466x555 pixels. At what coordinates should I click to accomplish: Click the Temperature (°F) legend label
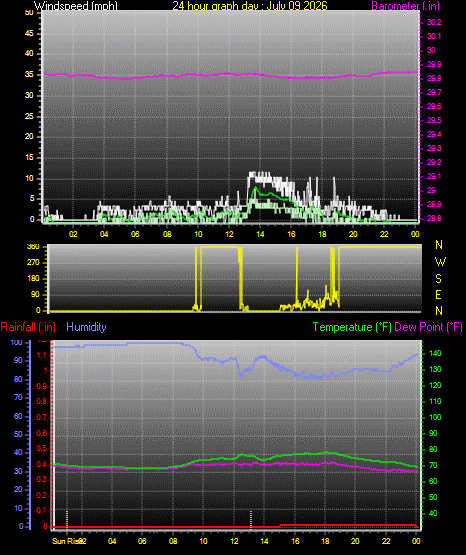tap(352, 327)
